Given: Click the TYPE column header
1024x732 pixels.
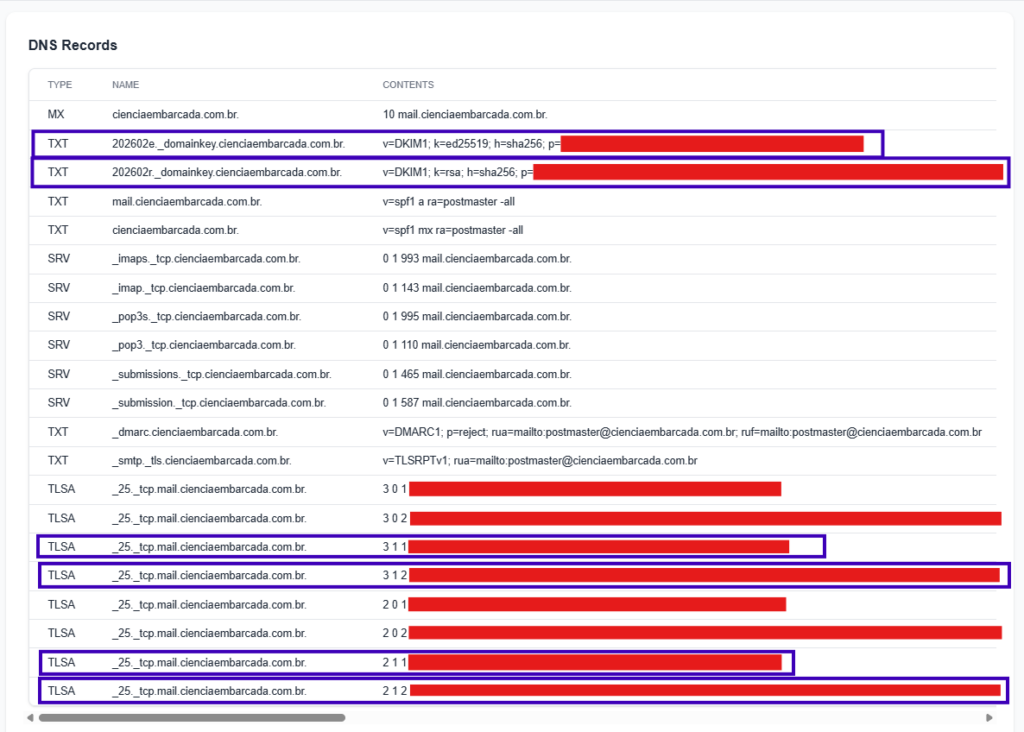Looking at the screenshot, I should point(60,85).
